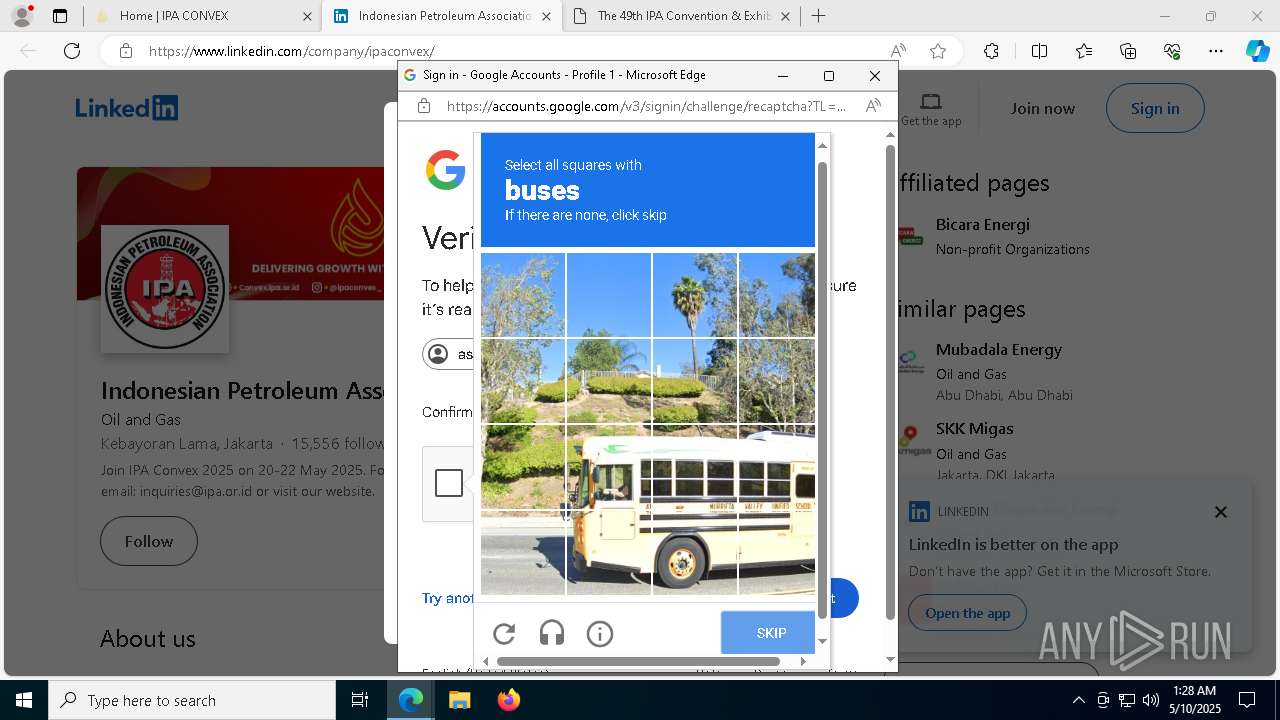Screen dimensions: 1280x720
Task: Click the SKIP button in captcha
Action: pos(768,633)
